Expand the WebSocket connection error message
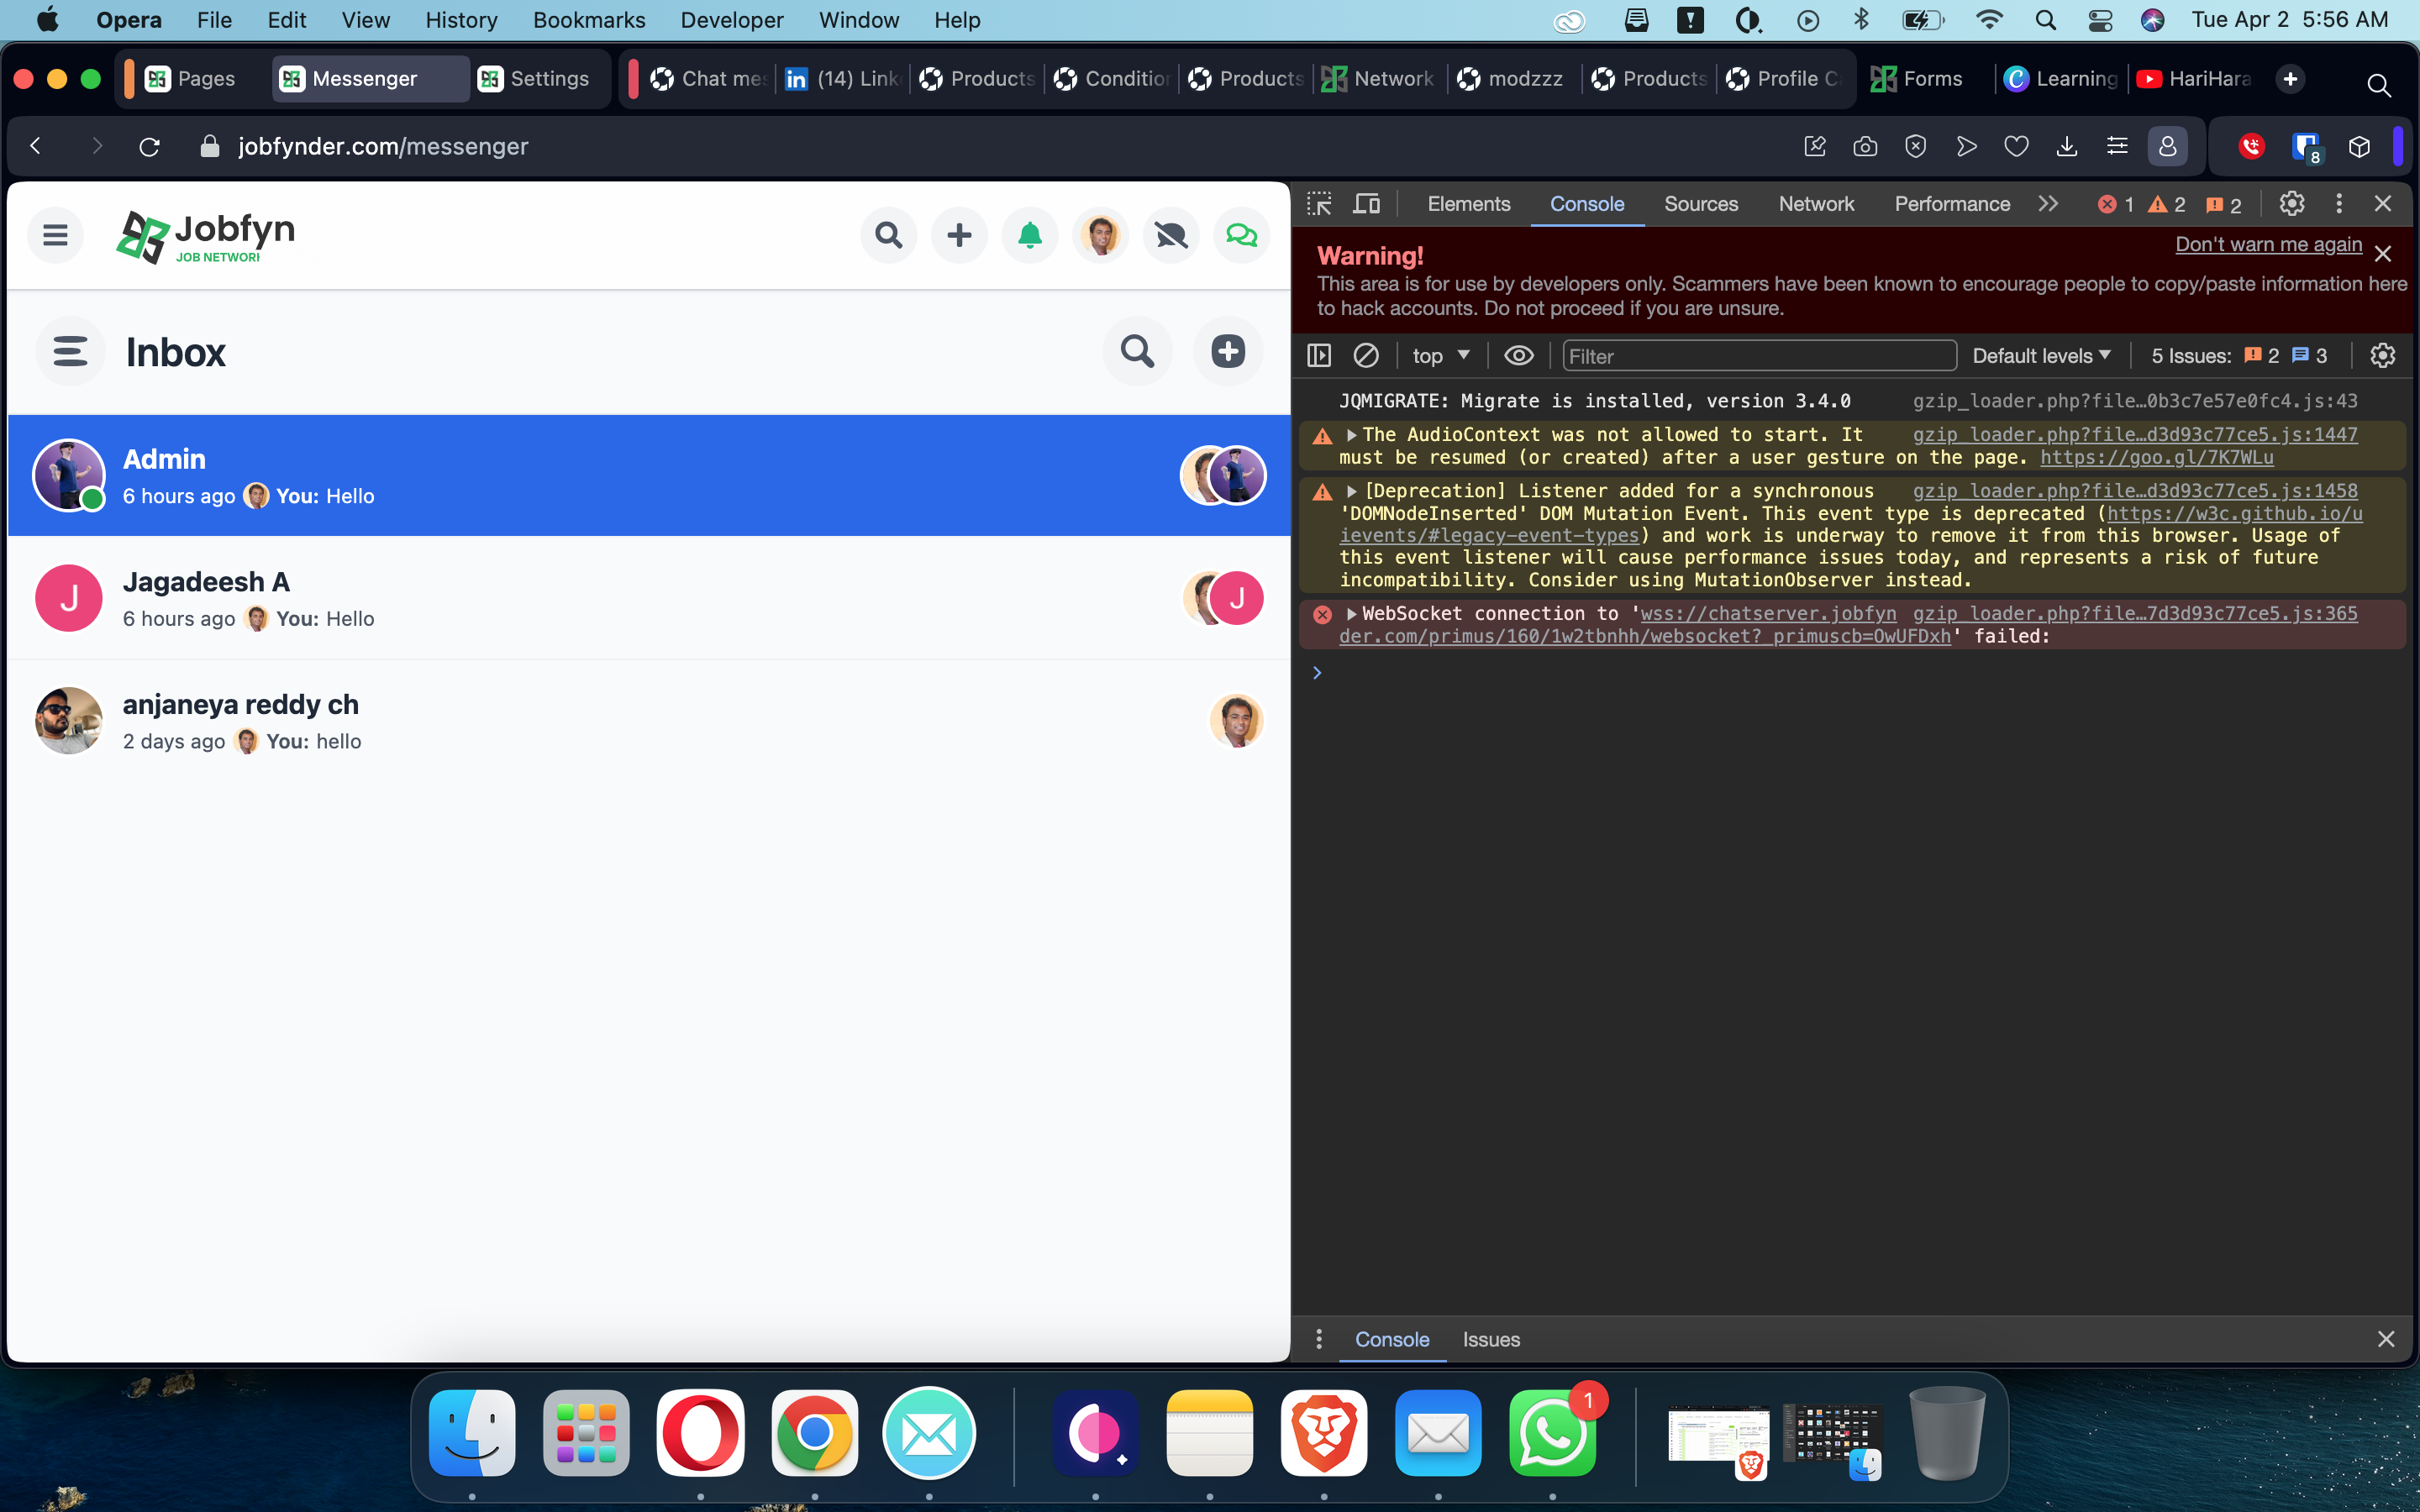 (x=1351, y=614)
